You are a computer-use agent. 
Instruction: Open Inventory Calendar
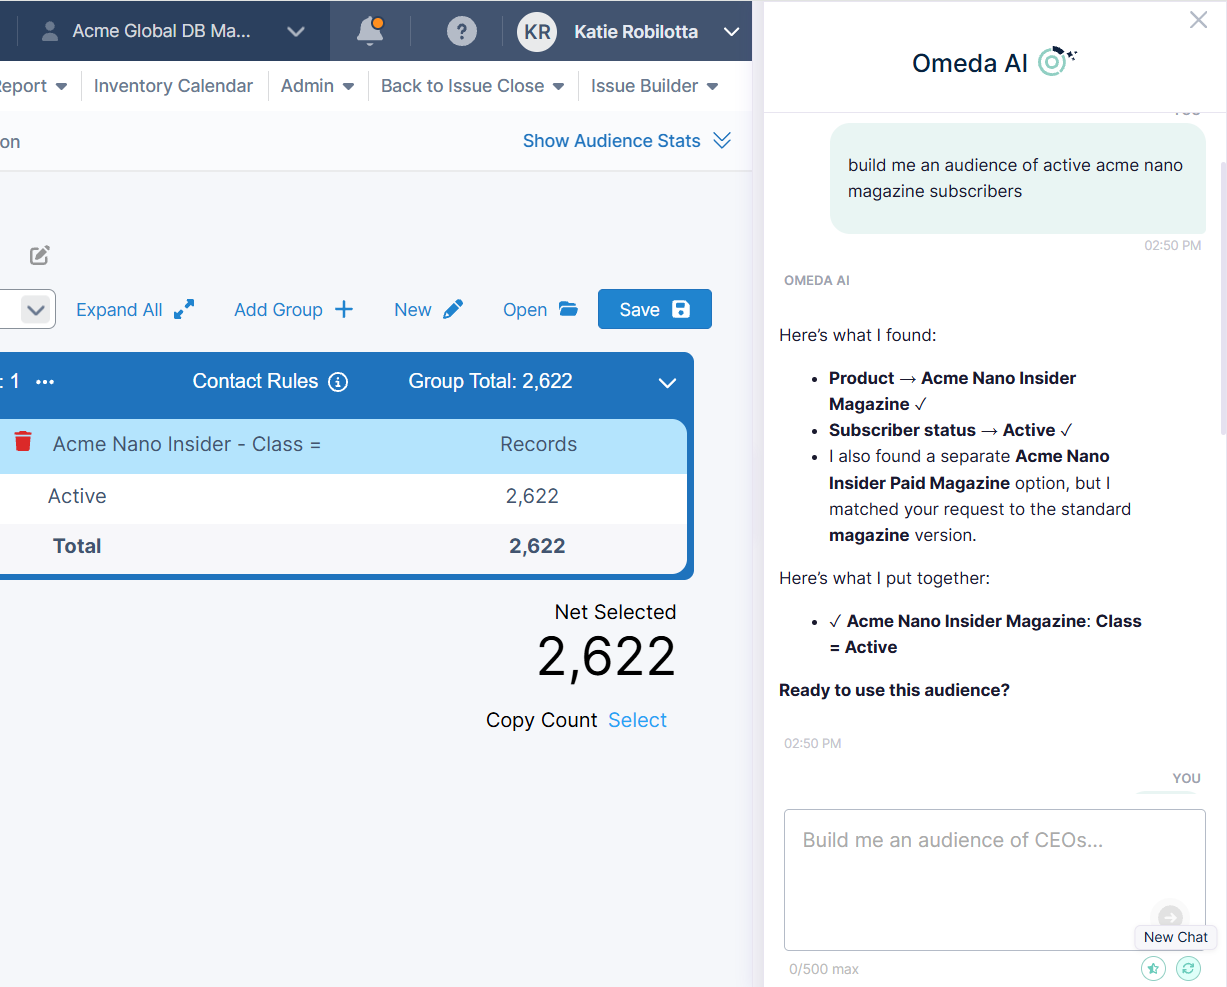(173, 86)
